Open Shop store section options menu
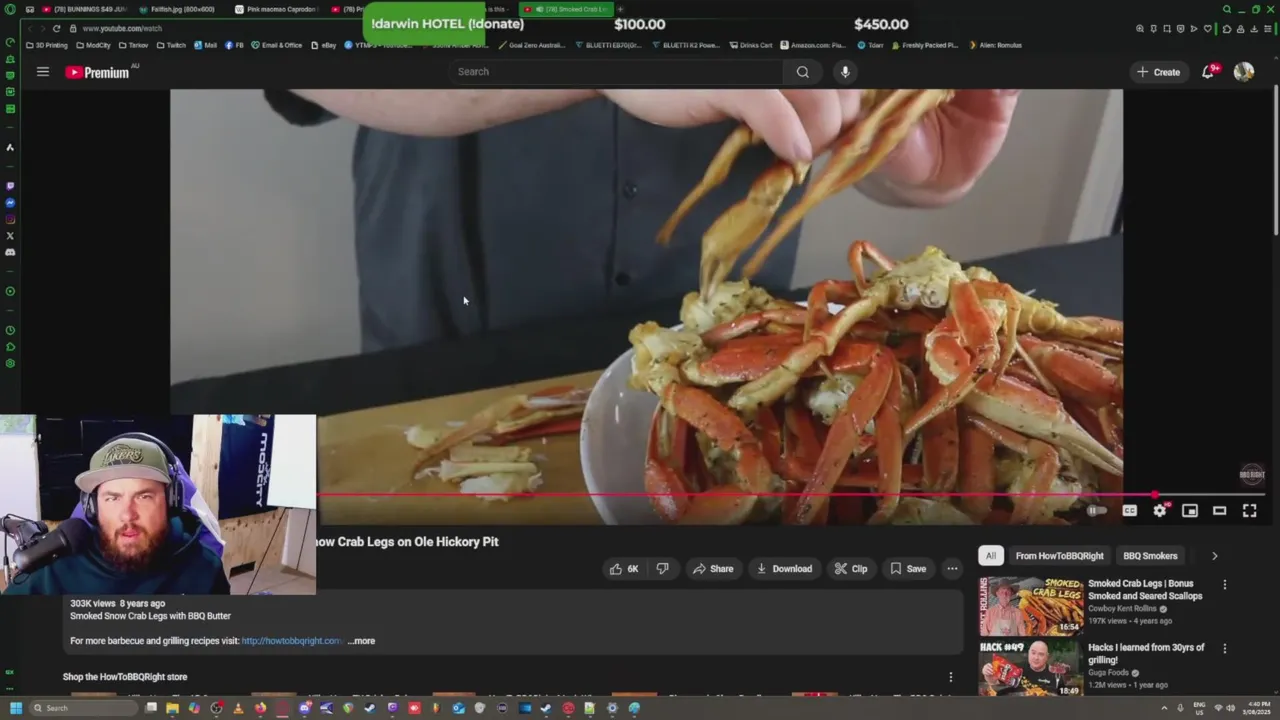This screenshot has width=1280, height=720. (951, 677)
